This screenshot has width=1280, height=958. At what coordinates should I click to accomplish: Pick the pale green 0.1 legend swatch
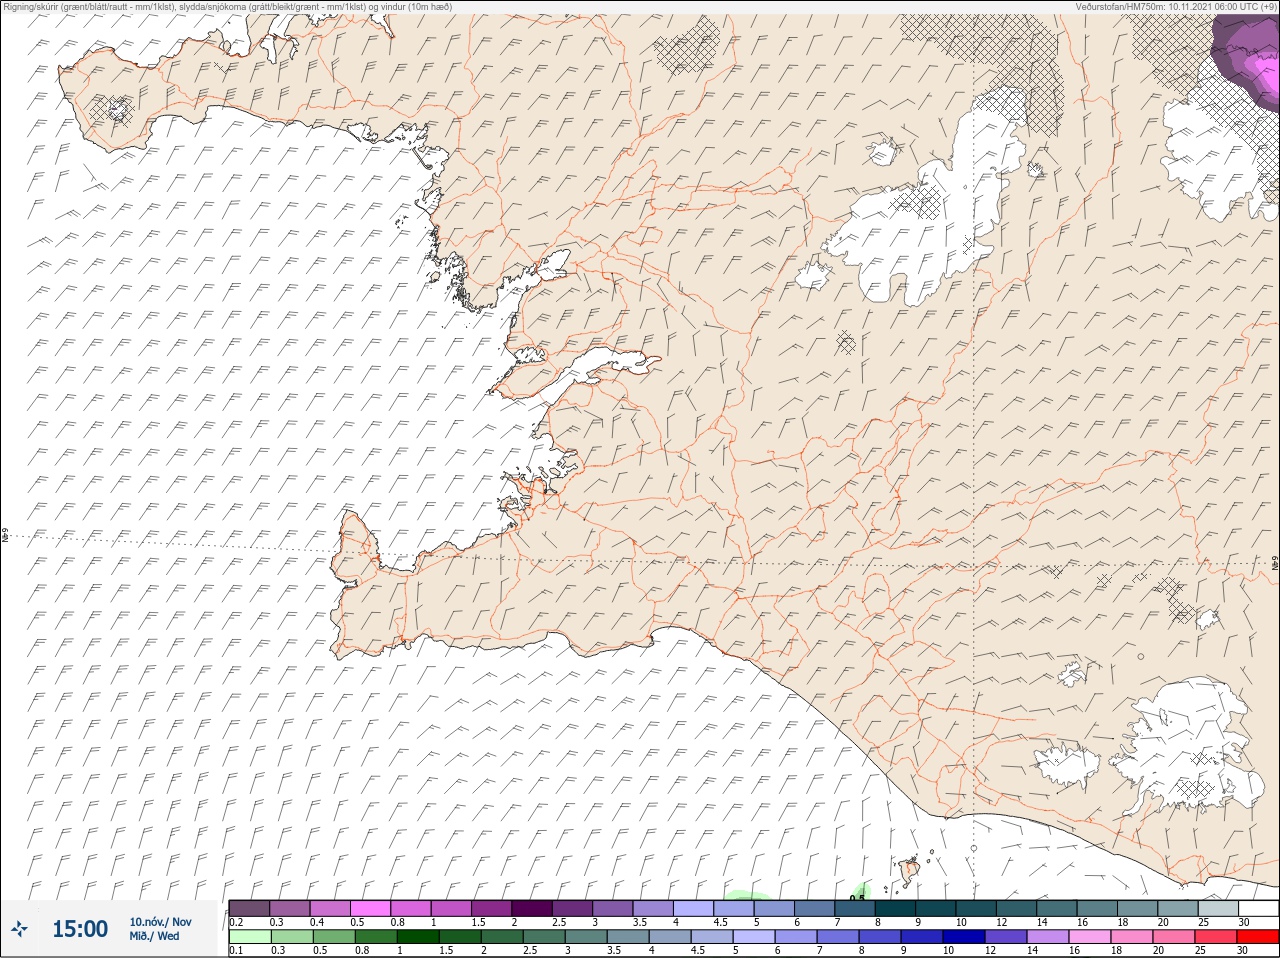coord(249,935)
